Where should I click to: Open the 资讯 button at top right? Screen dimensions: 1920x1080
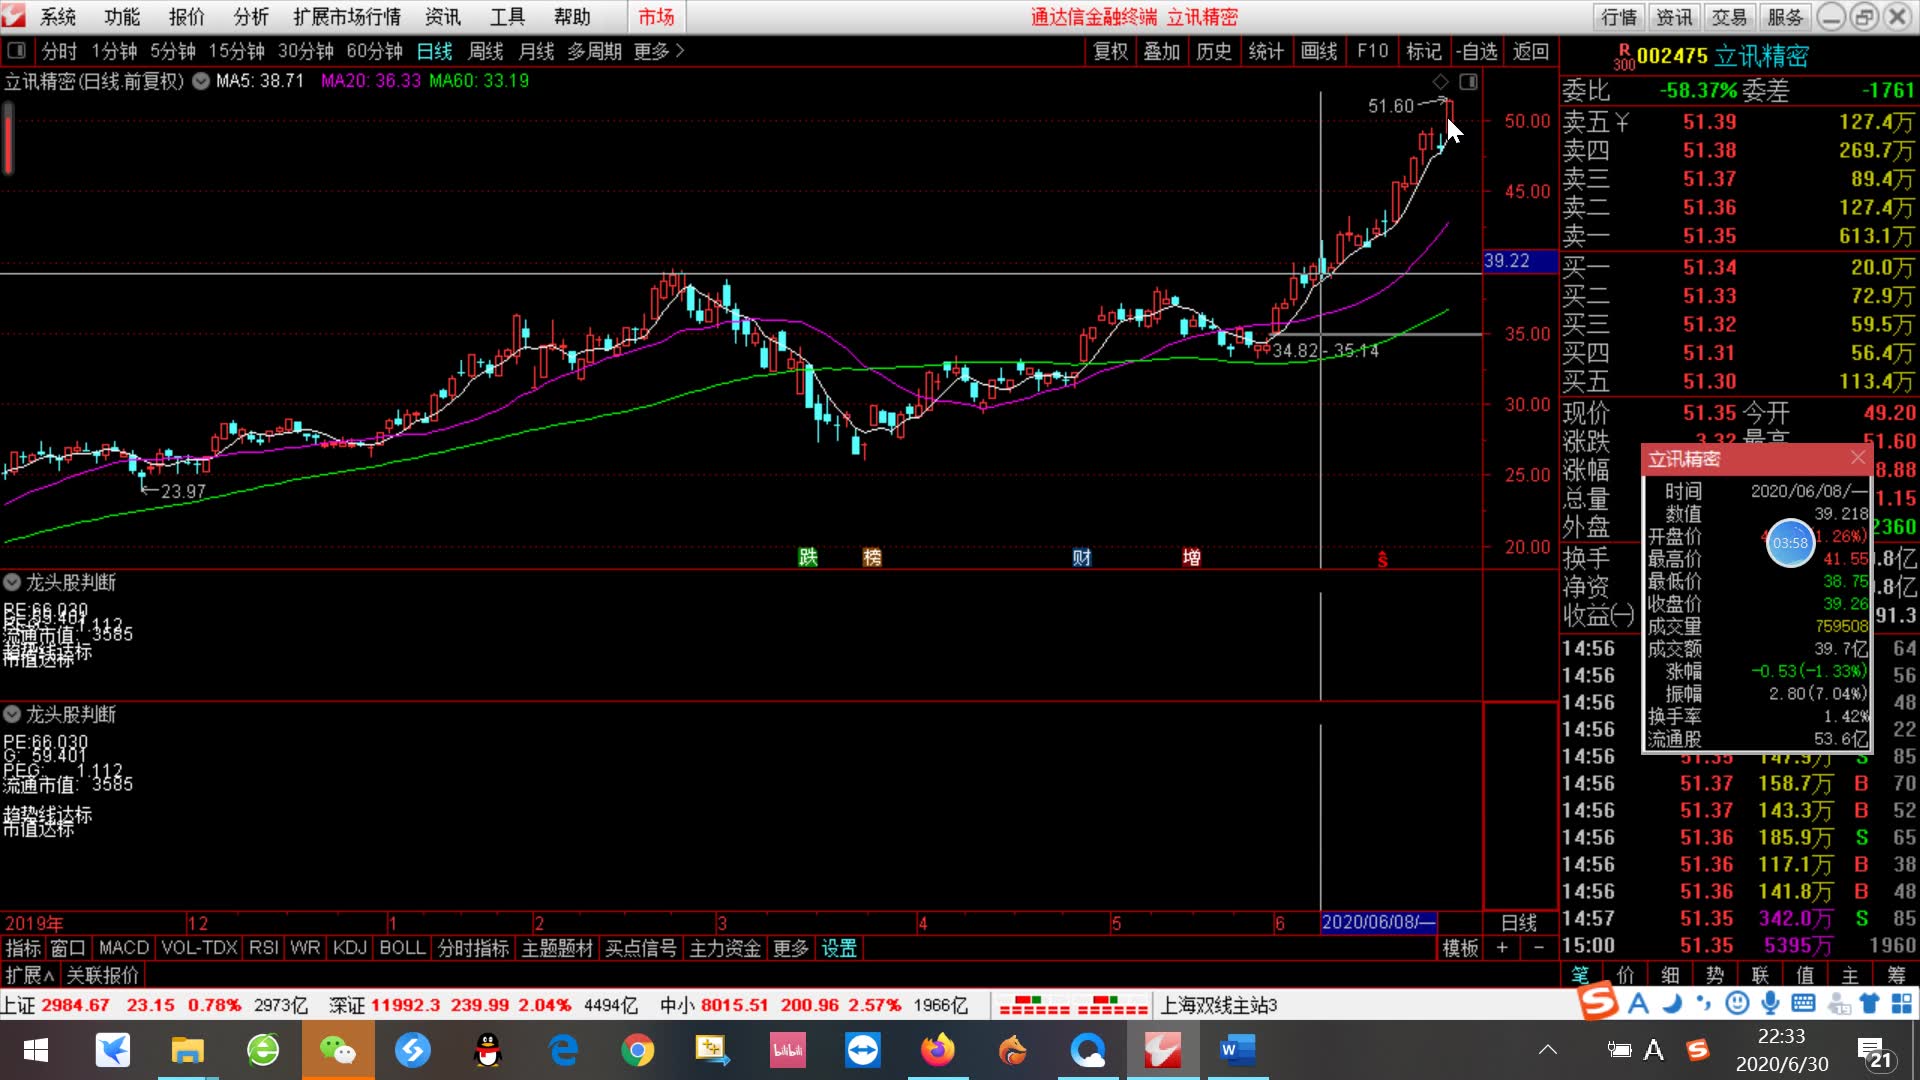1674,17
